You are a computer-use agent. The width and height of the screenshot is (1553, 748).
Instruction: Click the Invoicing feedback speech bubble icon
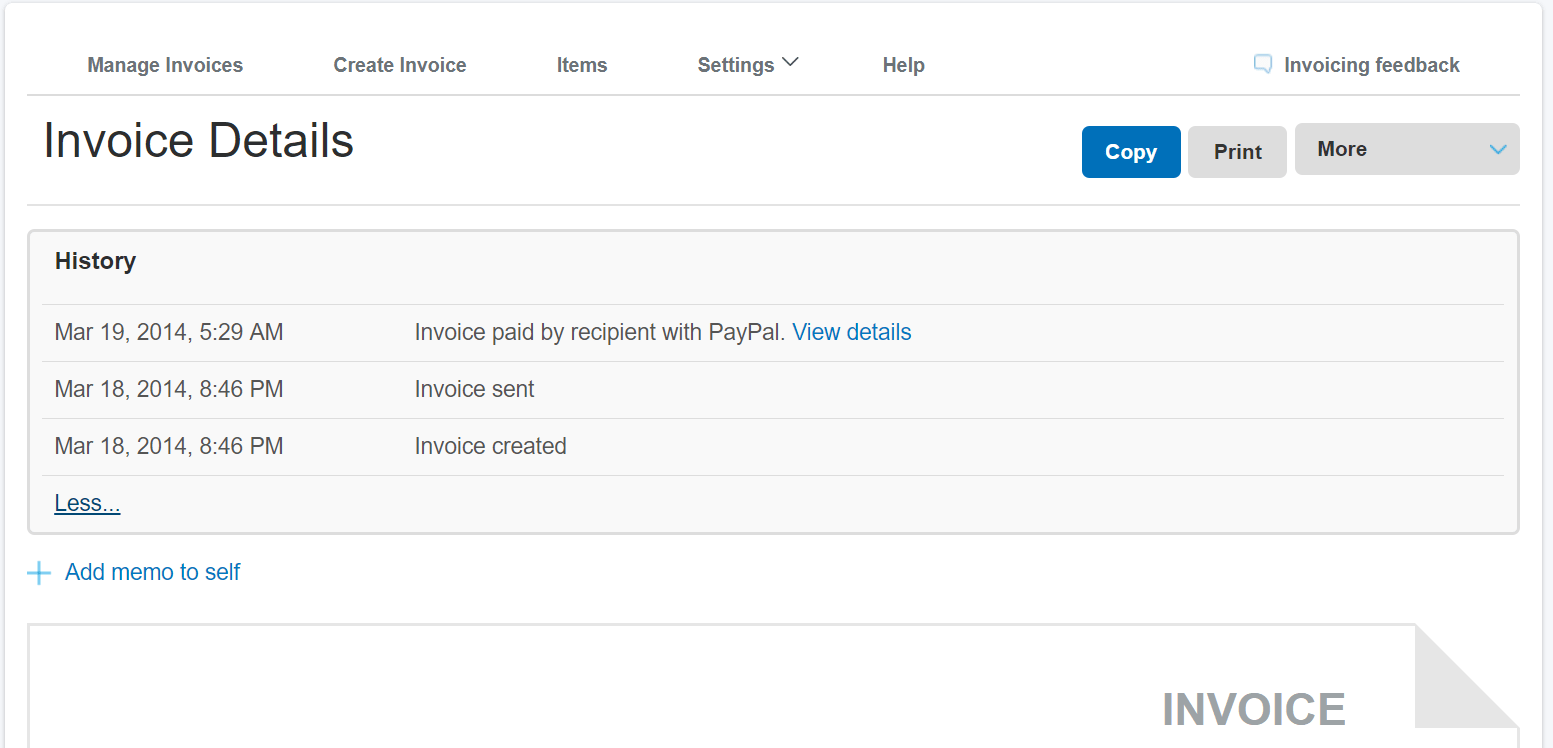[1263, 65]
